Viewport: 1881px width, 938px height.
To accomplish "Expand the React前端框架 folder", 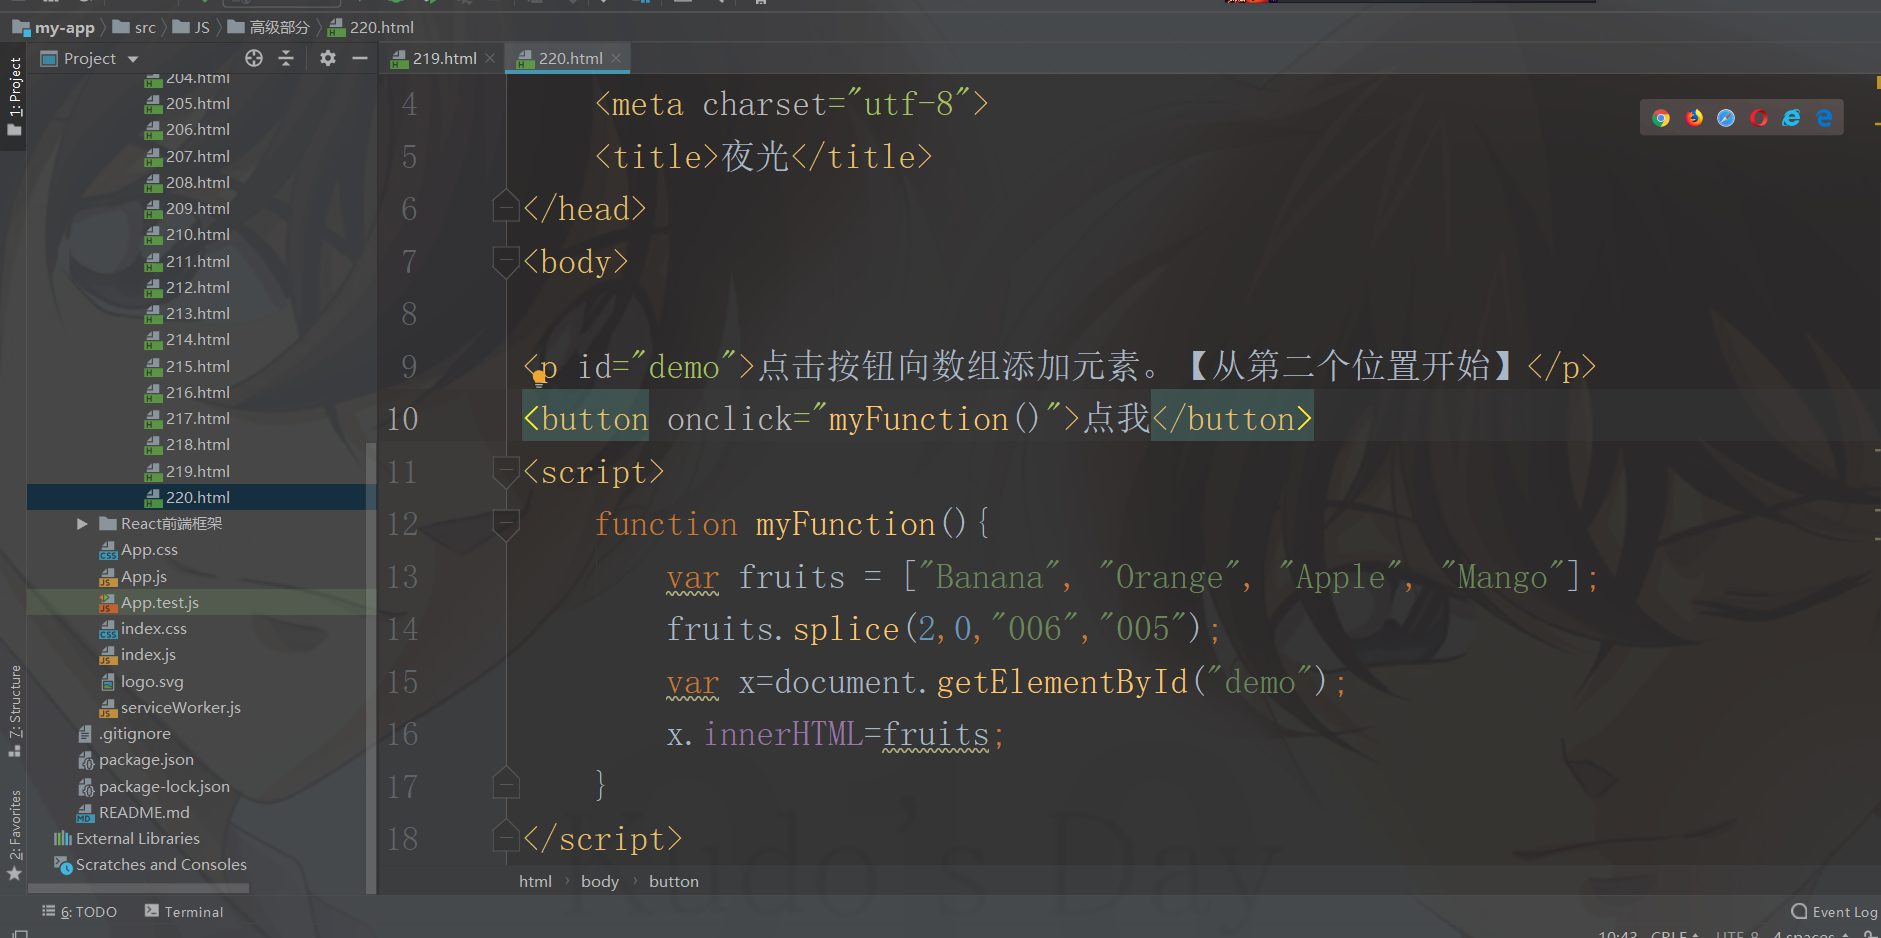I will point(82,523).
